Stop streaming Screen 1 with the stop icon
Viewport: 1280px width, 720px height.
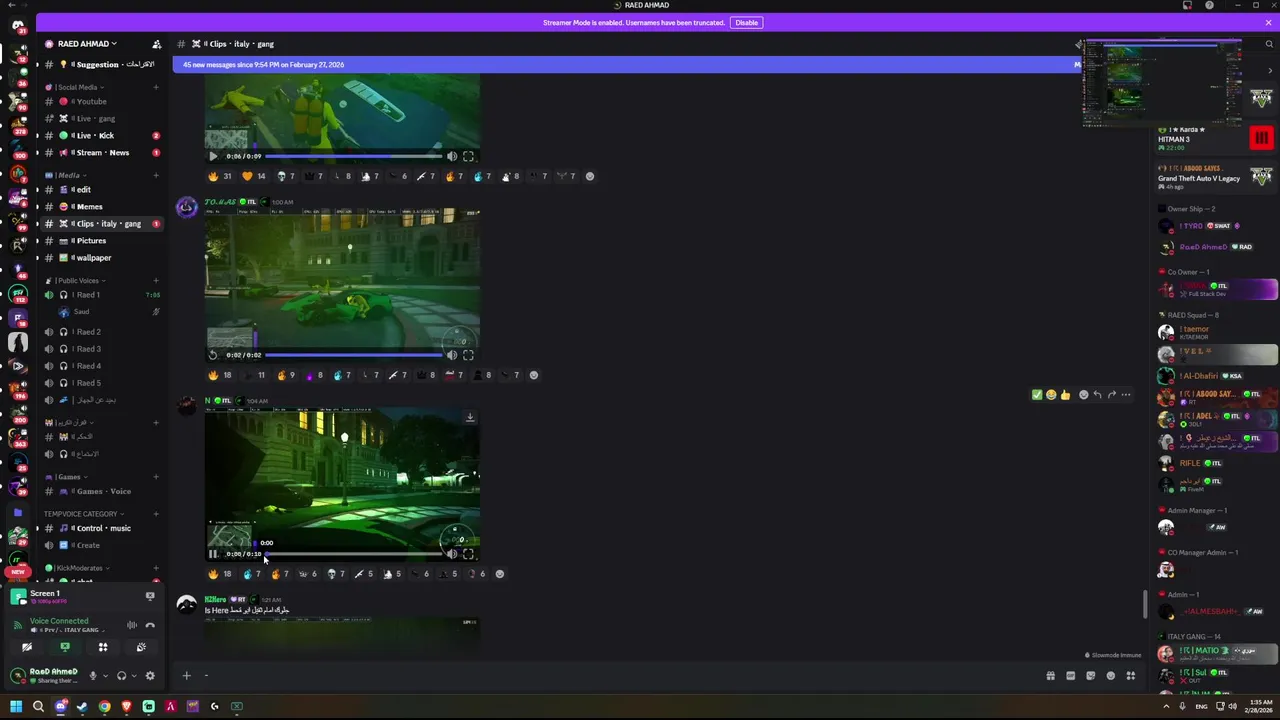(x=150, y=596)
